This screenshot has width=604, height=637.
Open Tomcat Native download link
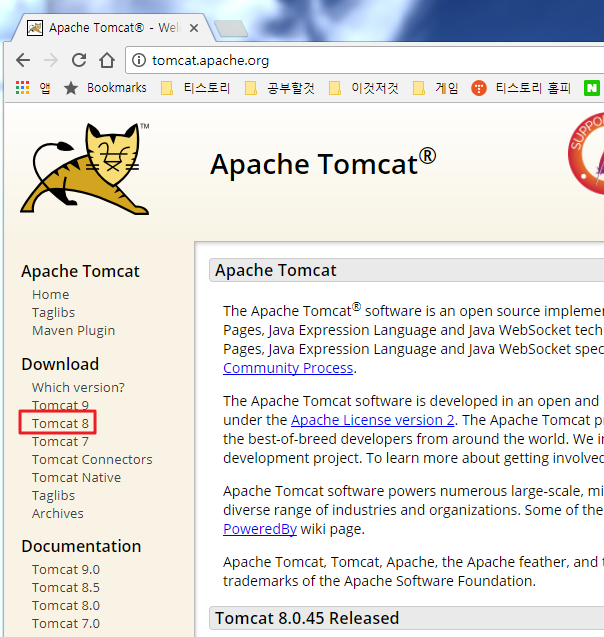tap(77, 477)
